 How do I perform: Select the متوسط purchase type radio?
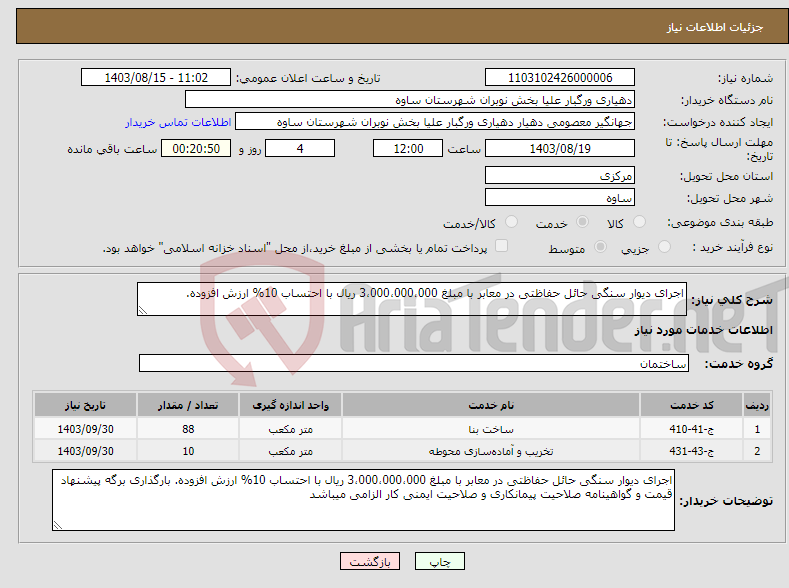click(600, 246)
